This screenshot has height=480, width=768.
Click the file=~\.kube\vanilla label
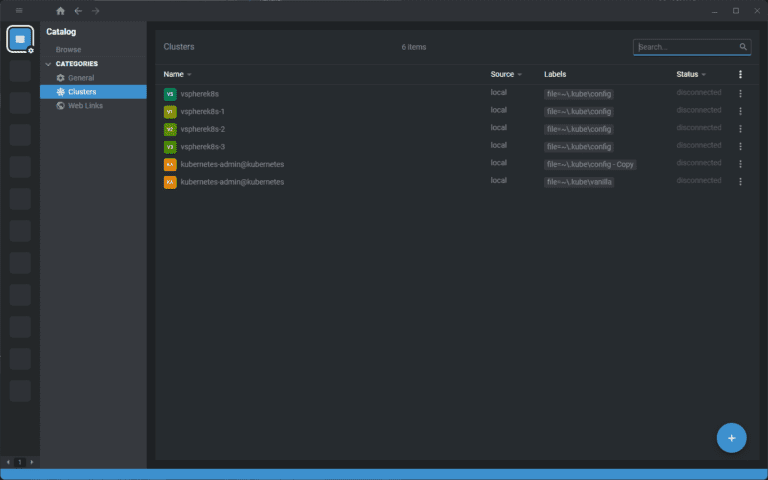(579, 182)
